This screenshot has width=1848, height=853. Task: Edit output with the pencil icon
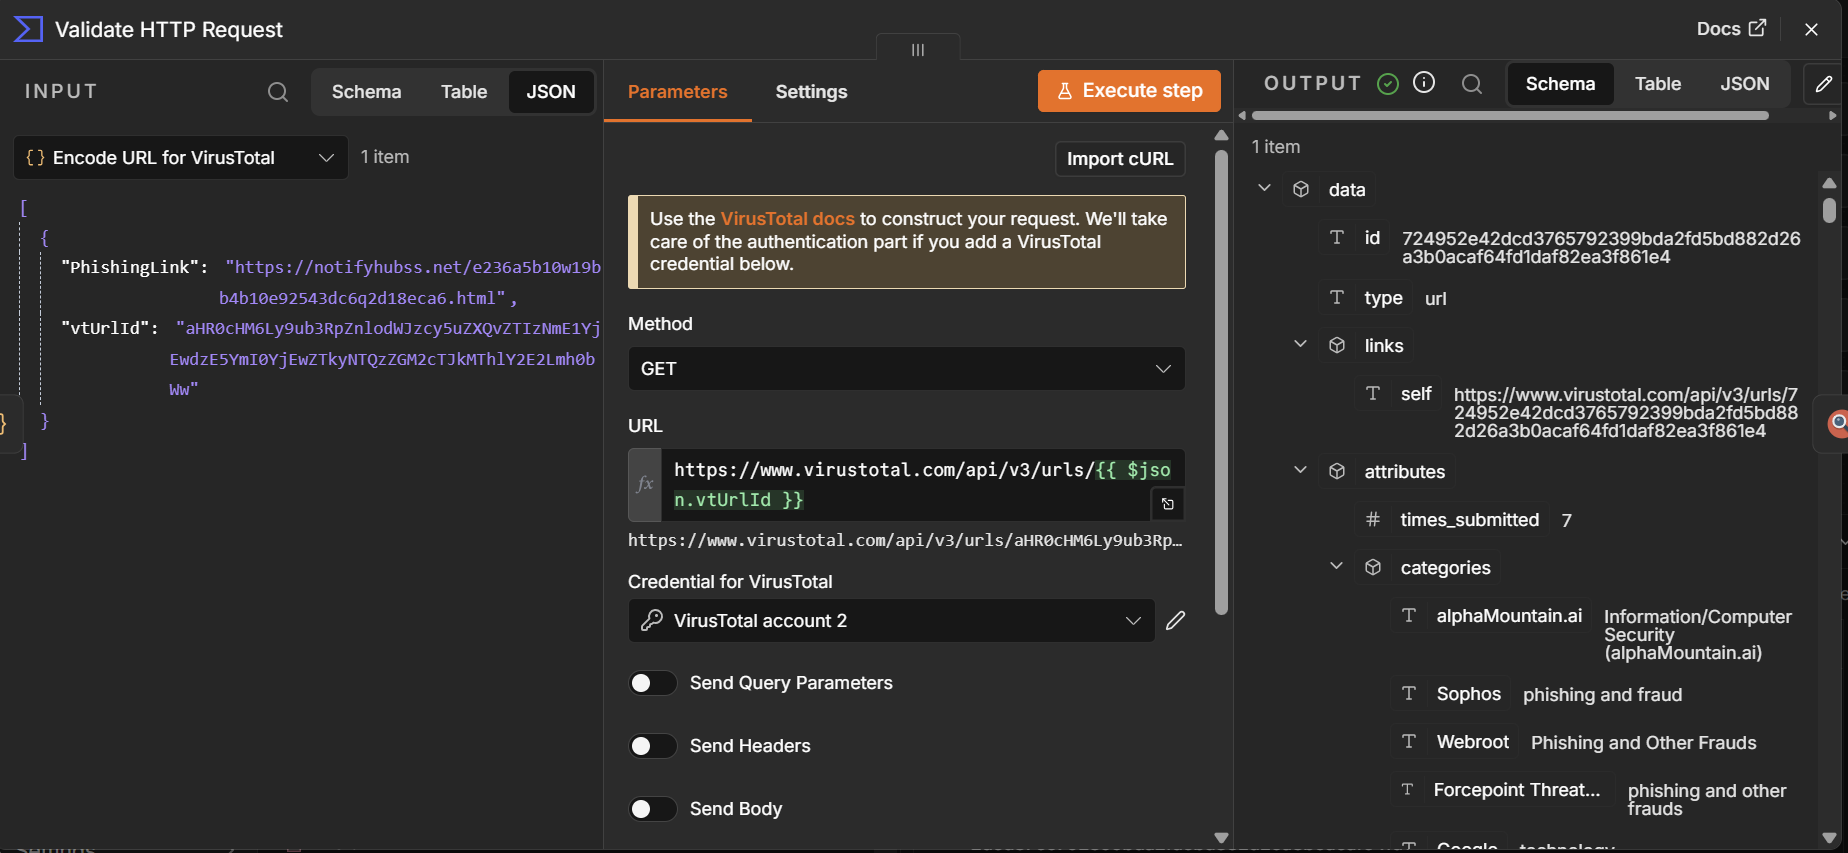pyautogui.click(x=1824, y=84)
